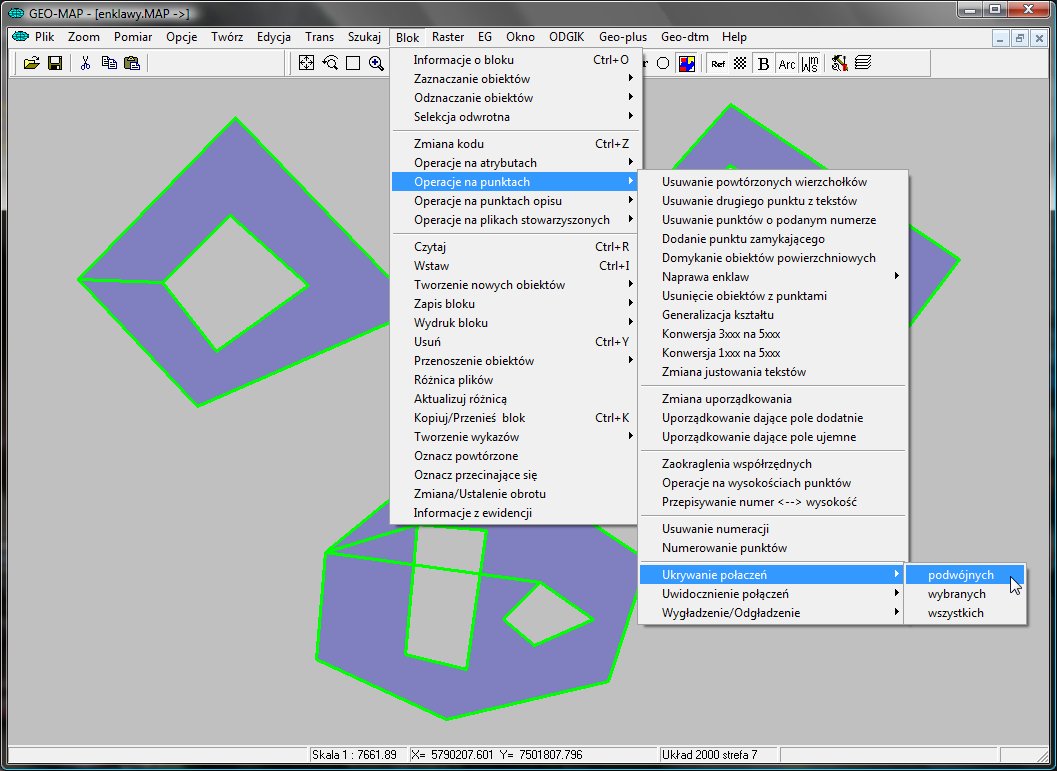This screenshot has height=771, width=1057.
Task: Toggle the checkered grid toolbar button
Action: pyautogui.click(x=740, y=63)
